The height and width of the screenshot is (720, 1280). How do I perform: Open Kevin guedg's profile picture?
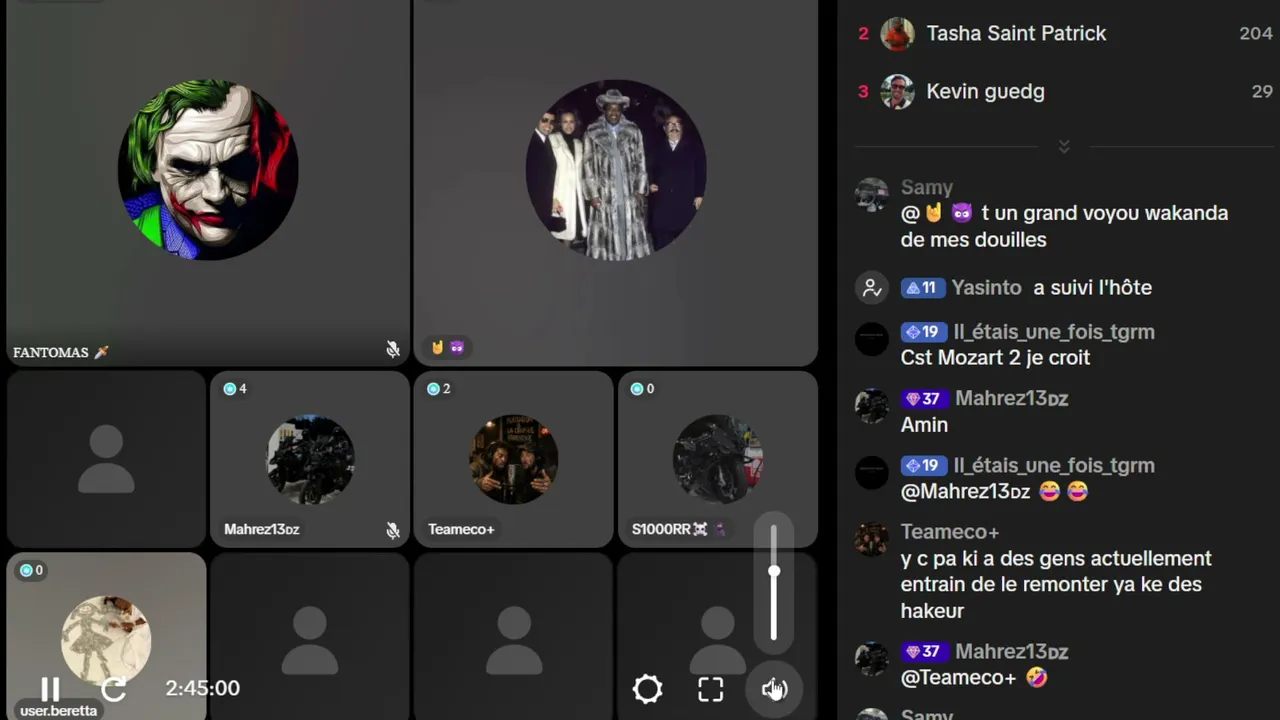pyautogui.click(x=897, y=92)
